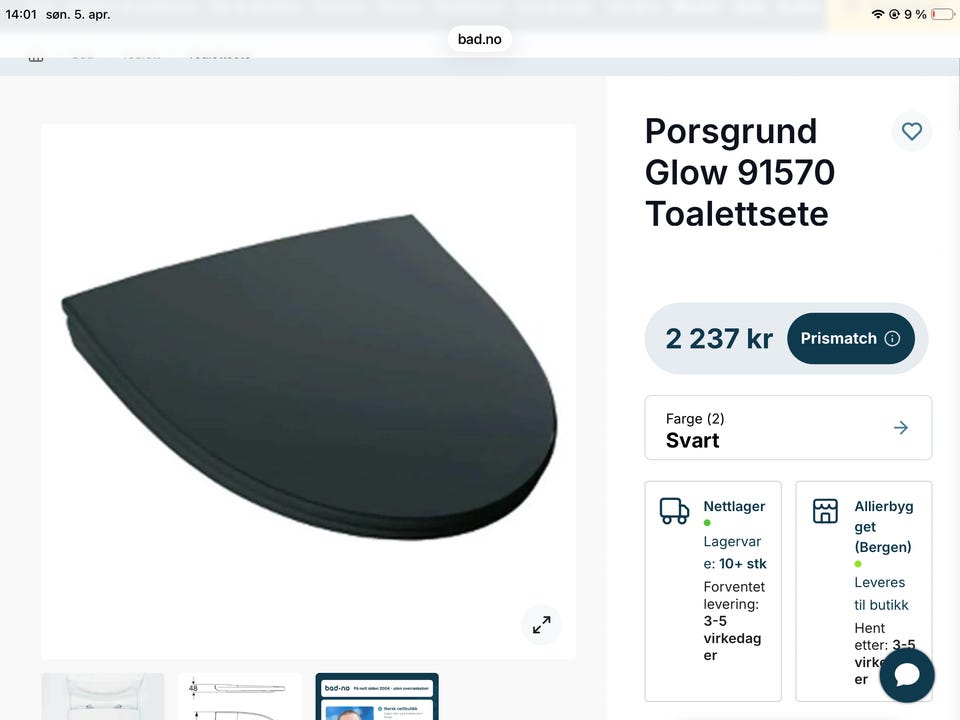960x720 pixels.
Task: Open the Farge (2) Svart color selector
Action: point(788,428)
